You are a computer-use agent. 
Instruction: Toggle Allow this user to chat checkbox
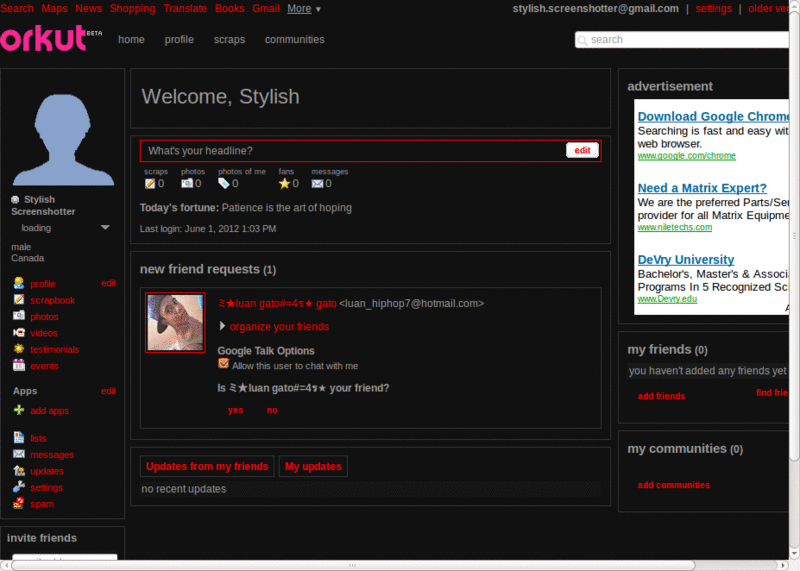point(223,363)
